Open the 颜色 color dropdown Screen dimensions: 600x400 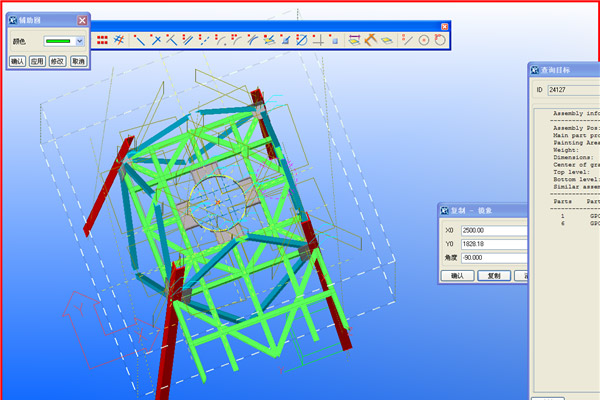click(80, 41)
